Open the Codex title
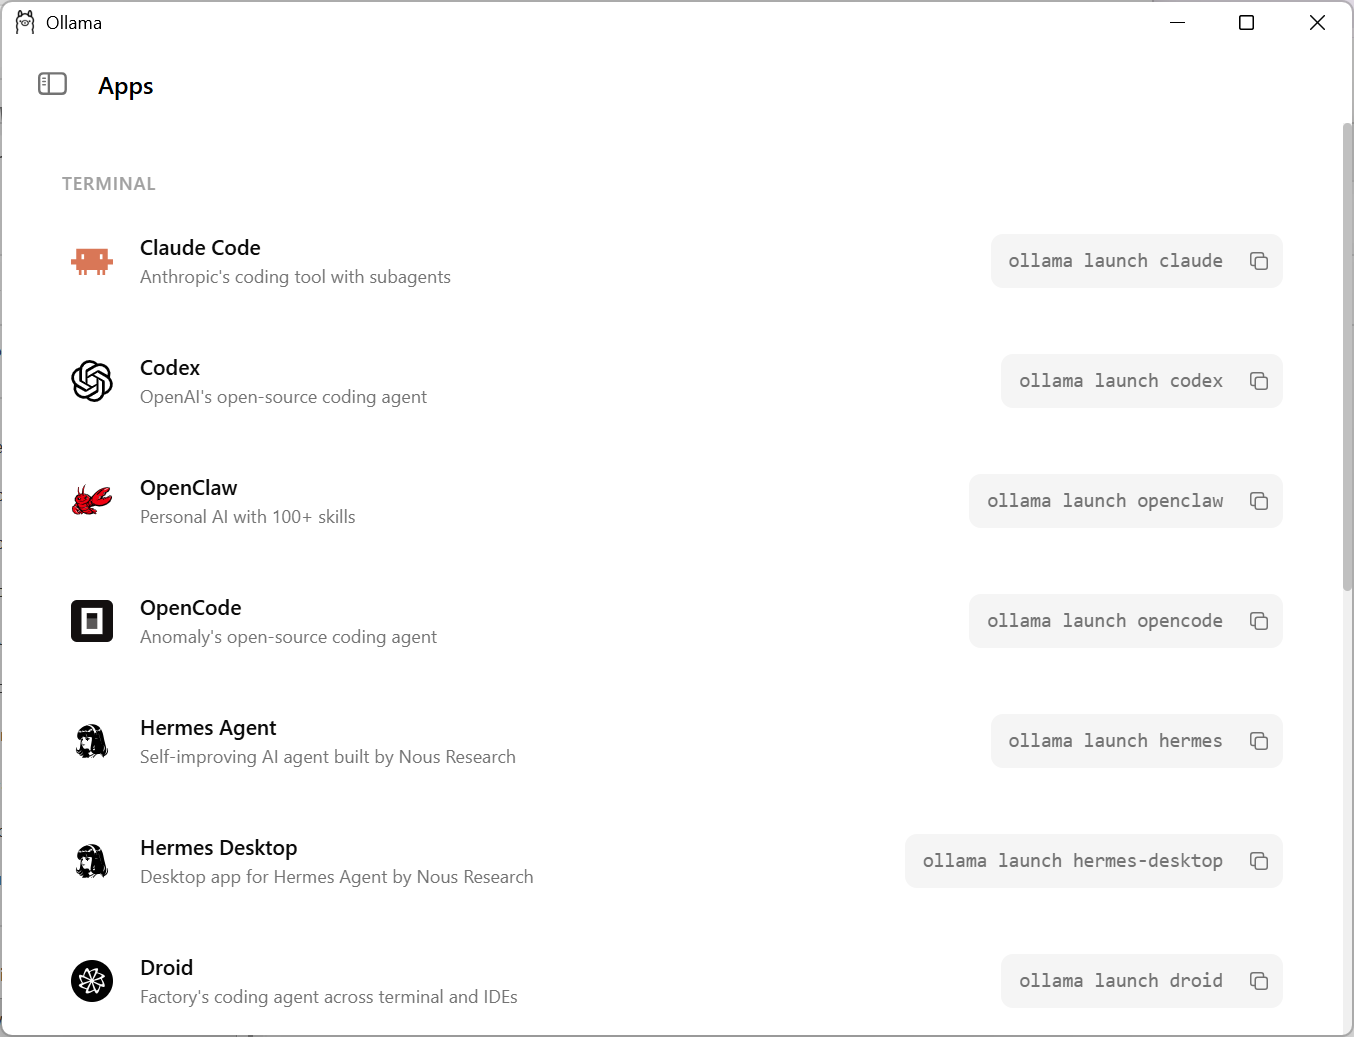1354x1037 pixels. point(170,368)
